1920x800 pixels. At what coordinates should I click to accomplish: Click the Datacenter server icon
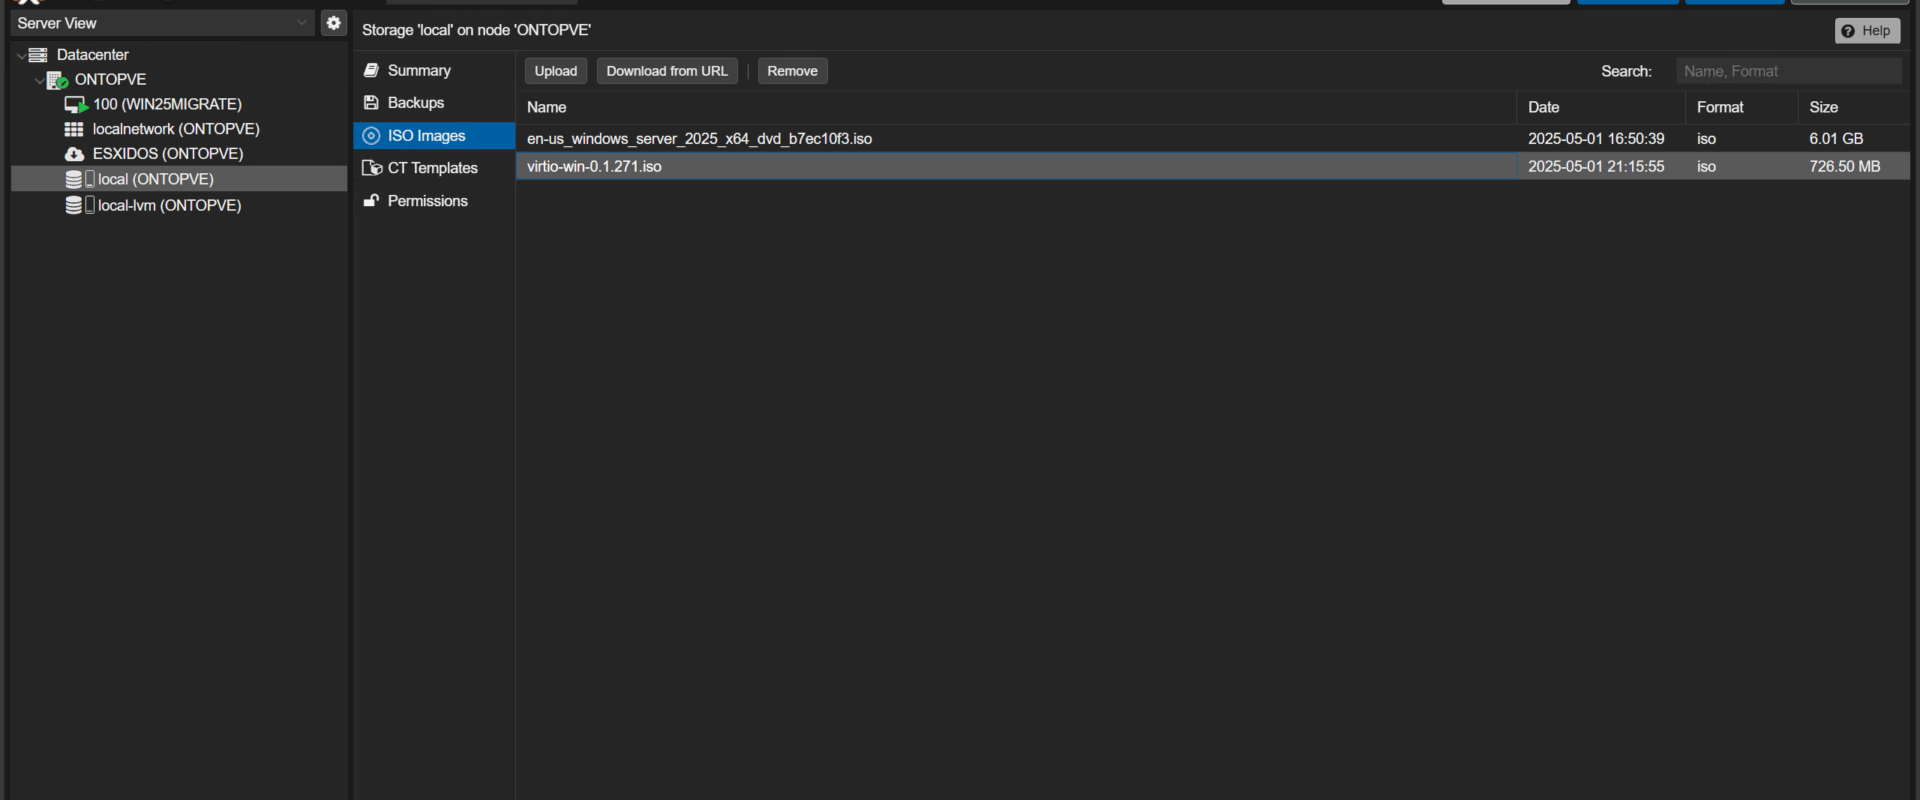tap(38, 55)
